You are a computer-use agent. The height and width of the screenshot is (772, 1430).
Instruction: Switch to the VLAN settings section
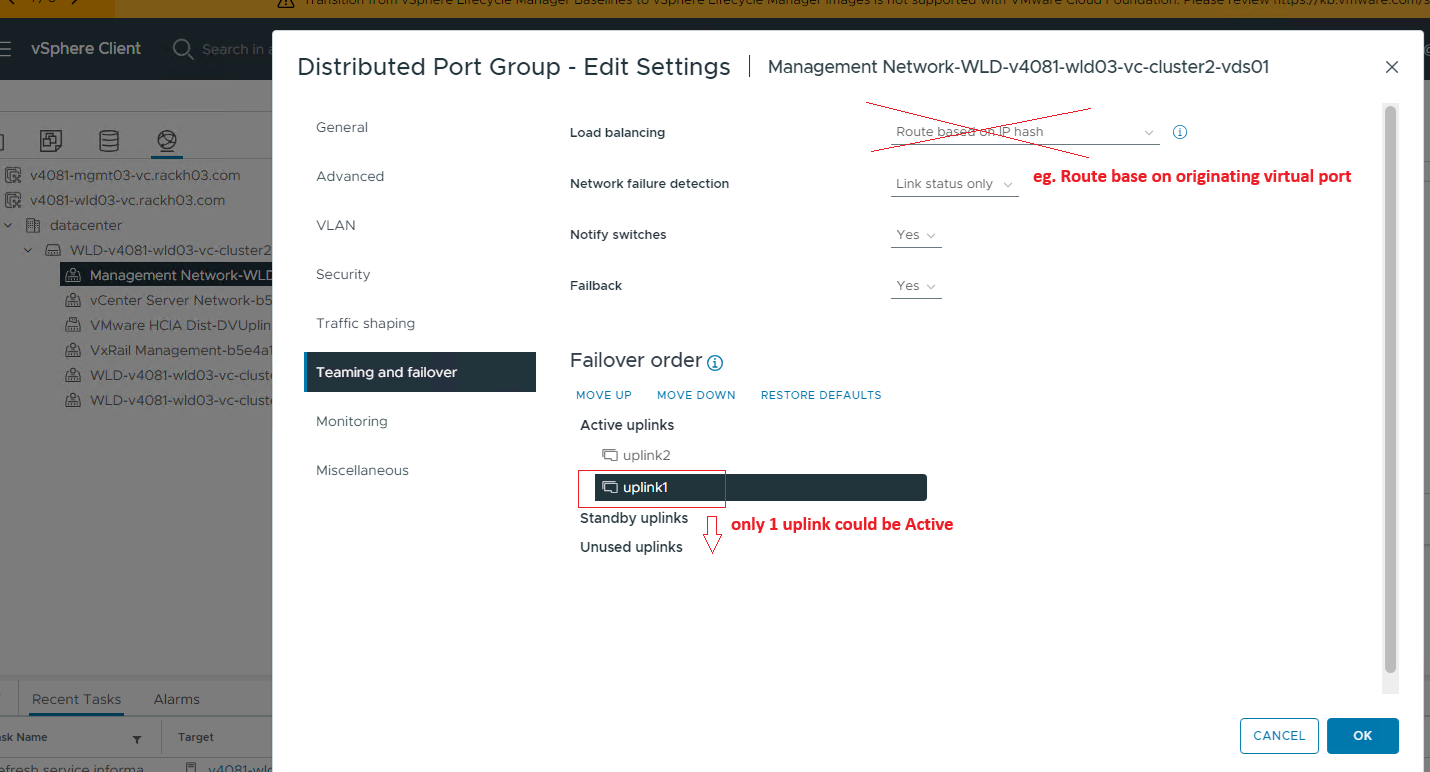[x=335, y=225]
